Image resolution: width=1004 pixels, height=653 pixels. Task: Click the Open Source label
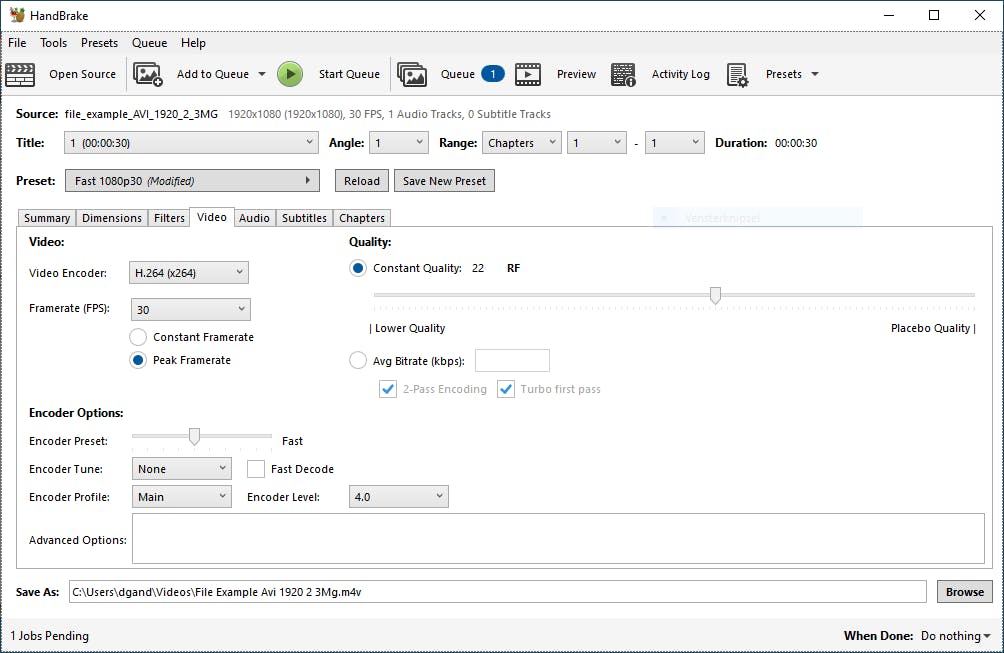(x=83, y=74)
